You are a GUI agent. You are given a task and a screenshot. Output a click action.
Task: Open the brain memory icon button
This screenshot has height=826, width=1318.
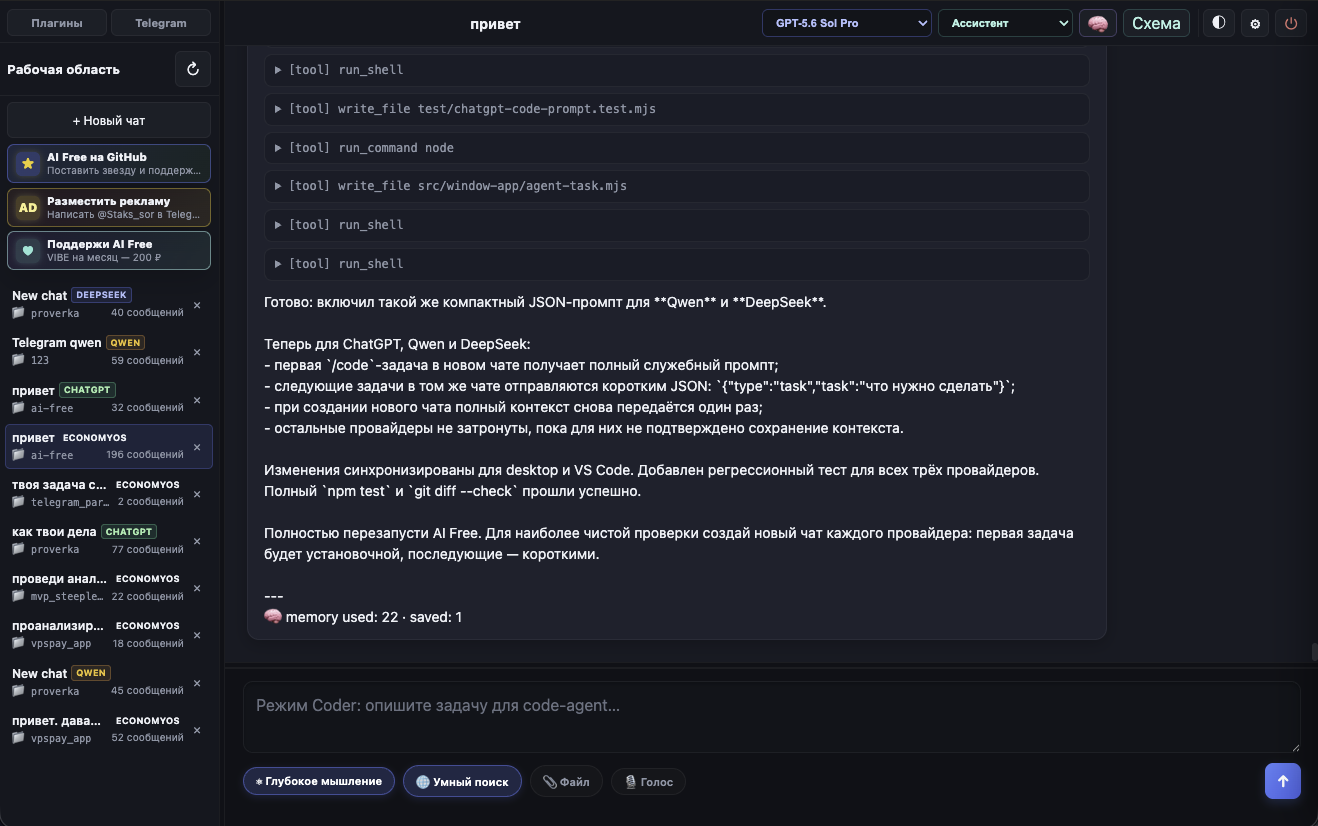[1098, 23]
